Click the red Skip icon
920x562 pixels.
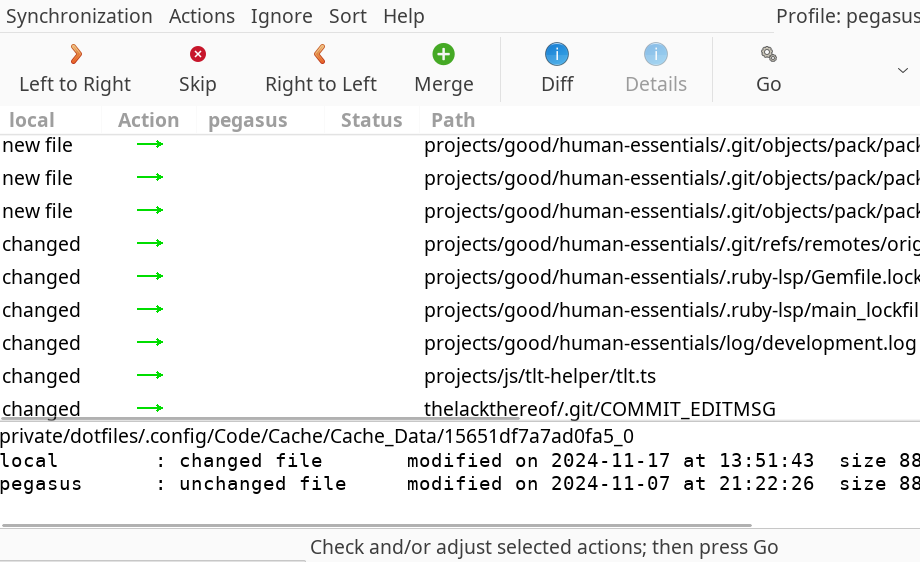[198, 54]
